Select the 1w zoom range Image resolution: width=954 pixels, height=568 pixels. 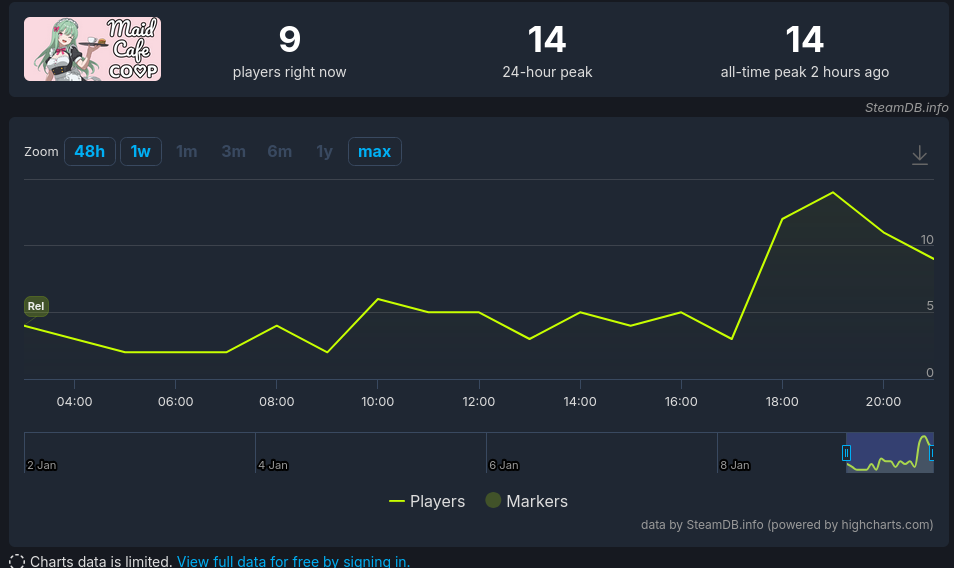(x=141, y=151)
